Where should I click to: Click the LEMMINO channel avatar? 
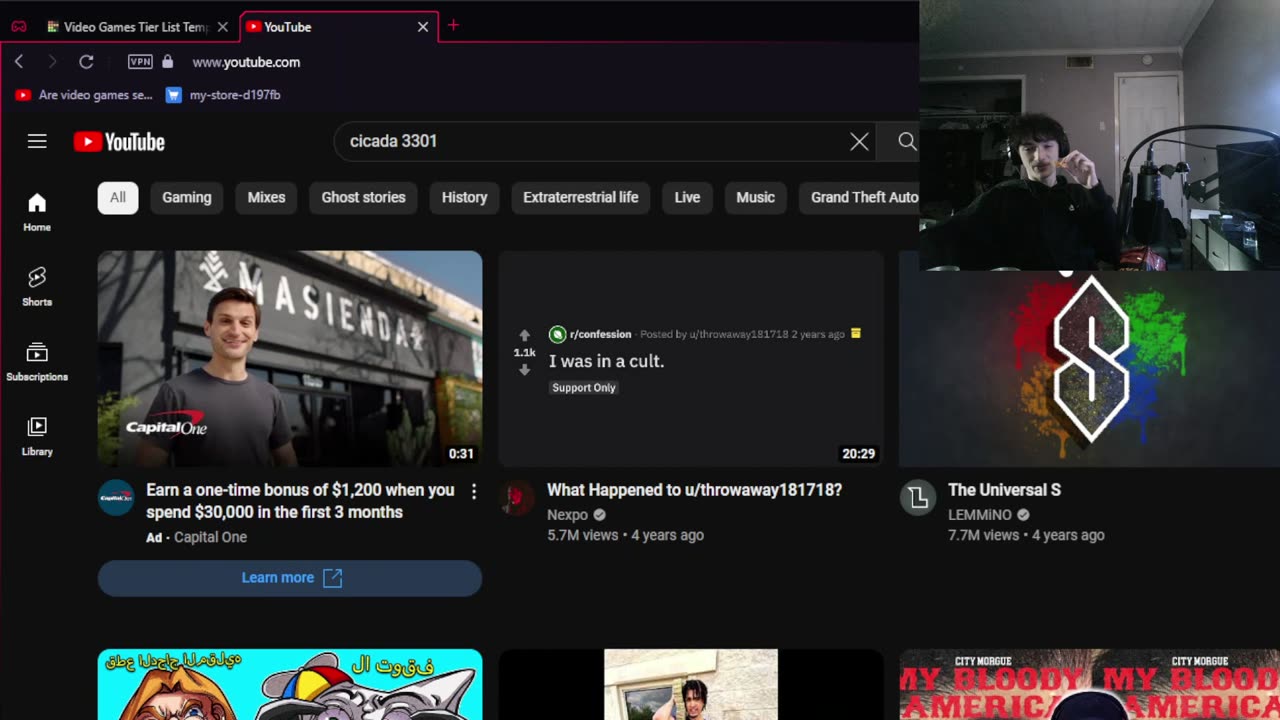918,497
